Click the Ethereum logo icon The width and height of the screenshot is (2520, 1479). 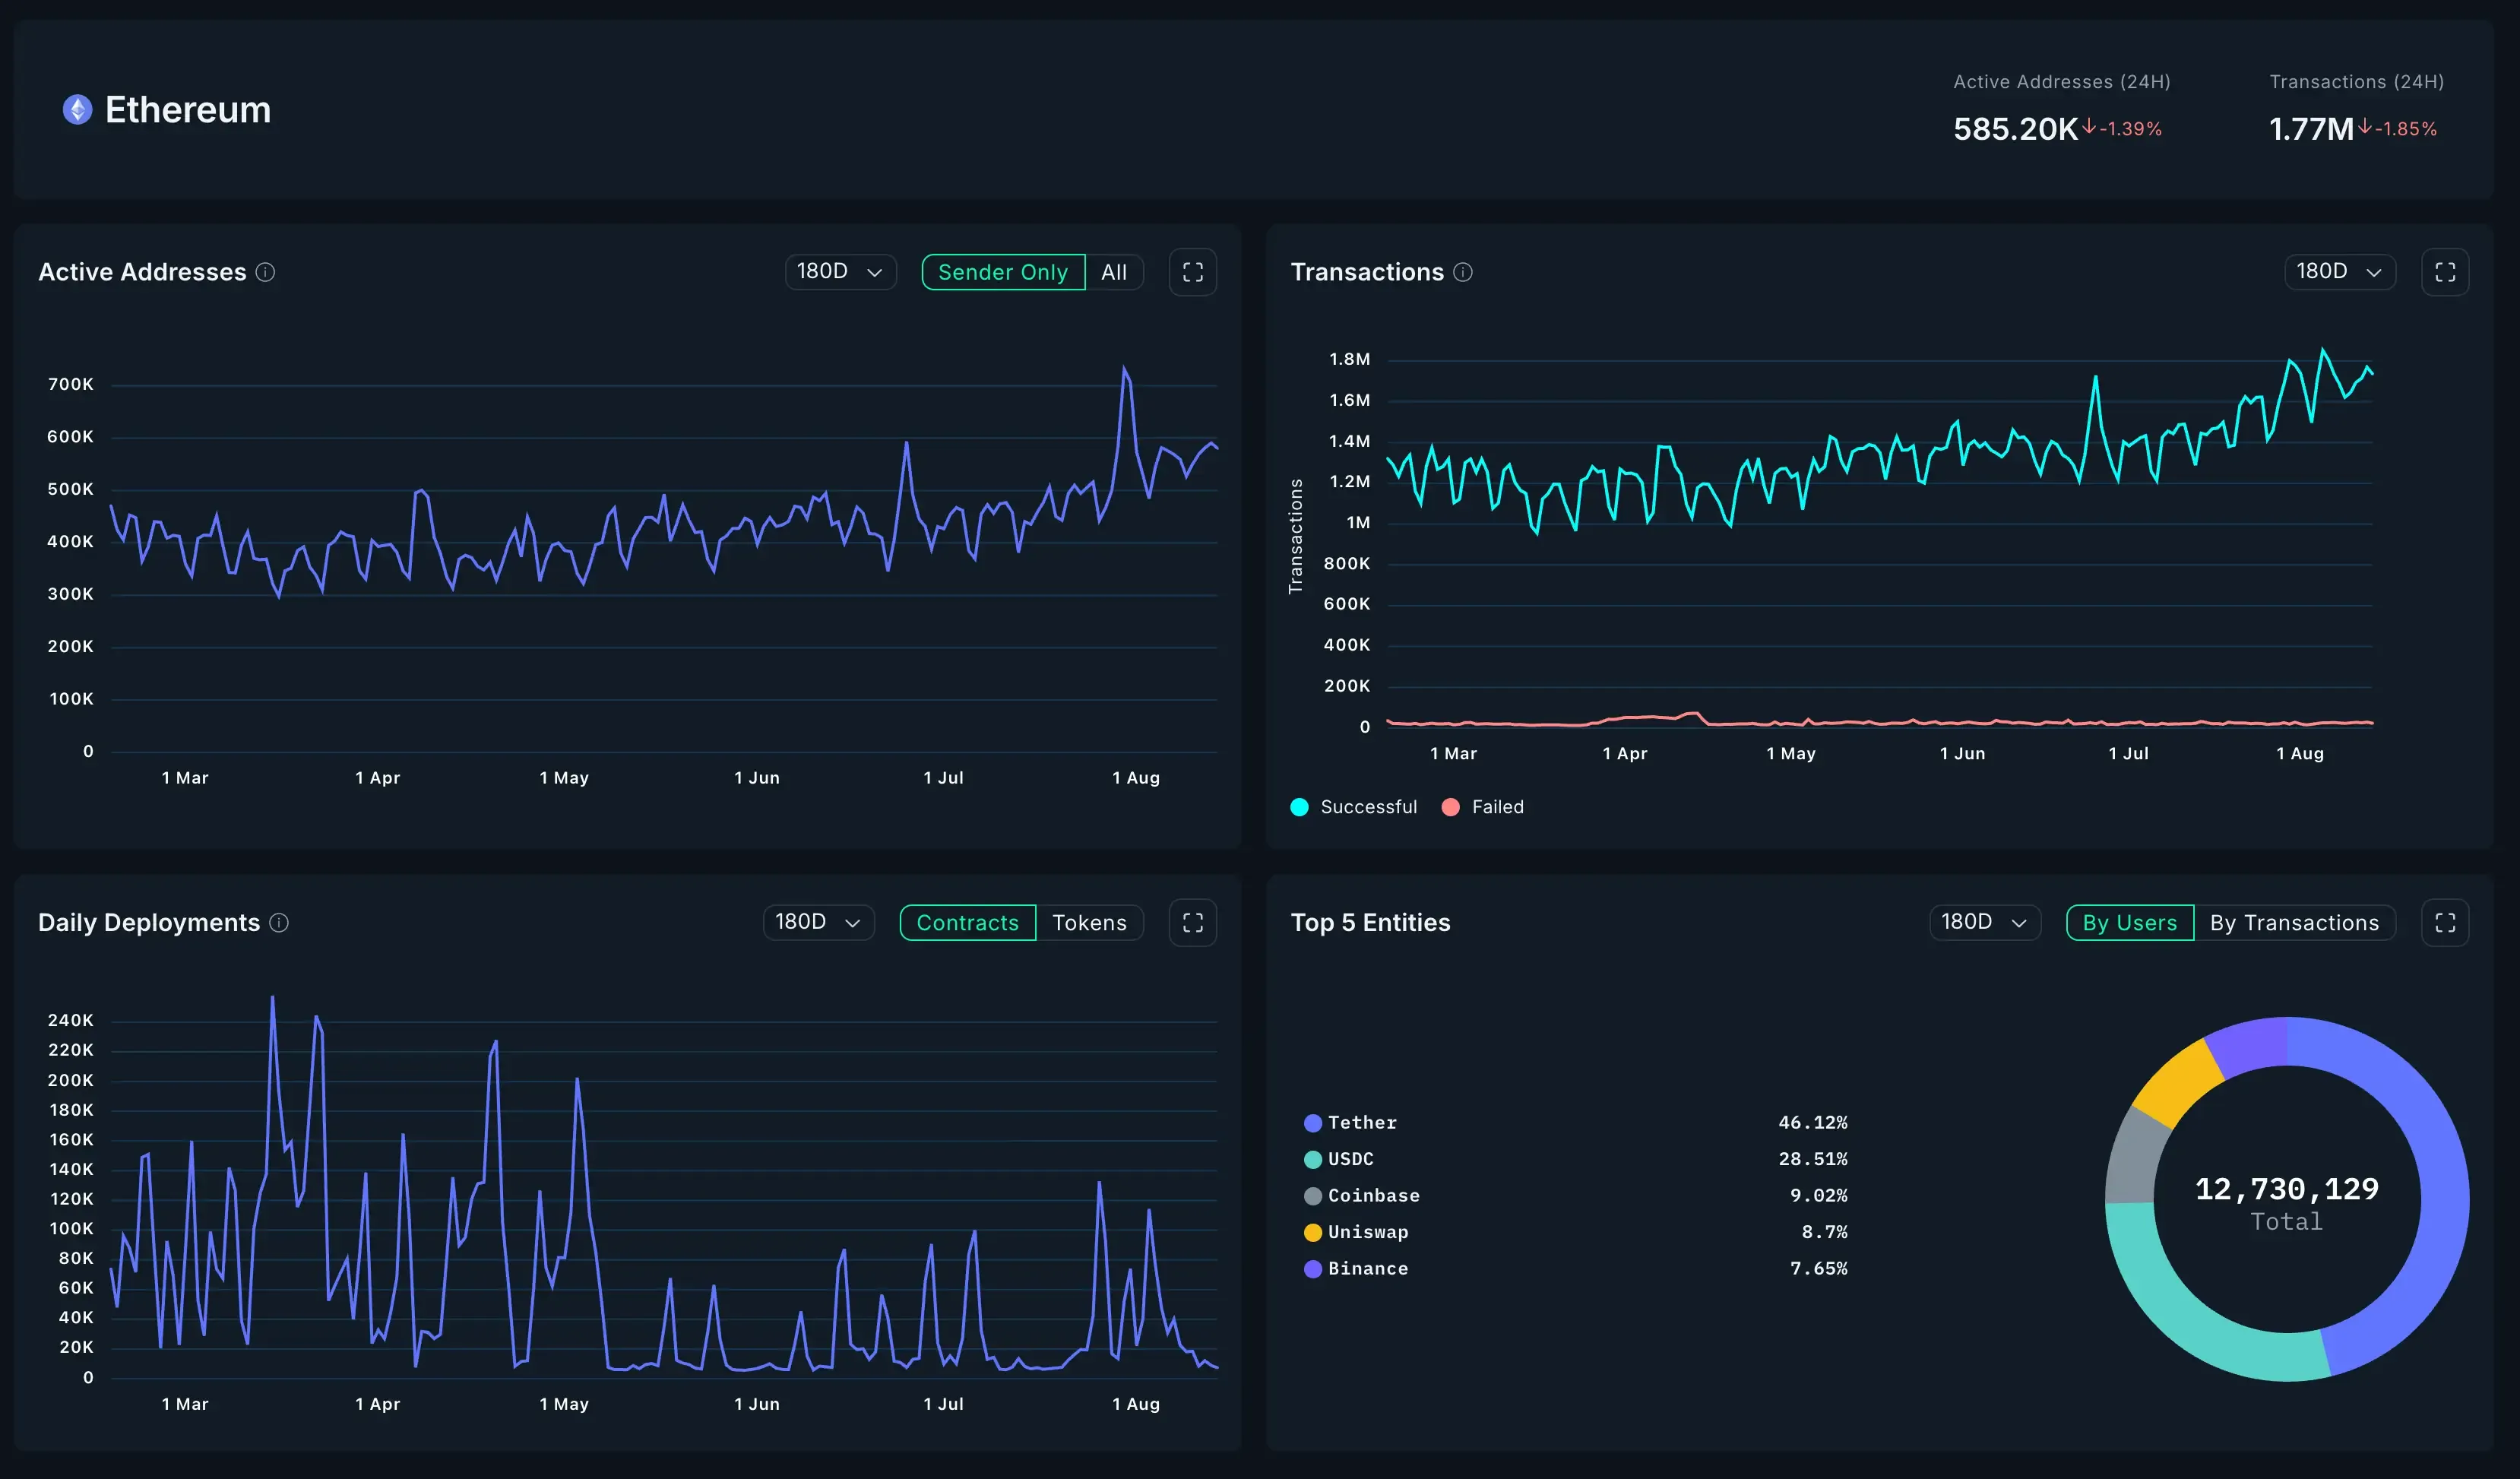(x=77, y=109)
